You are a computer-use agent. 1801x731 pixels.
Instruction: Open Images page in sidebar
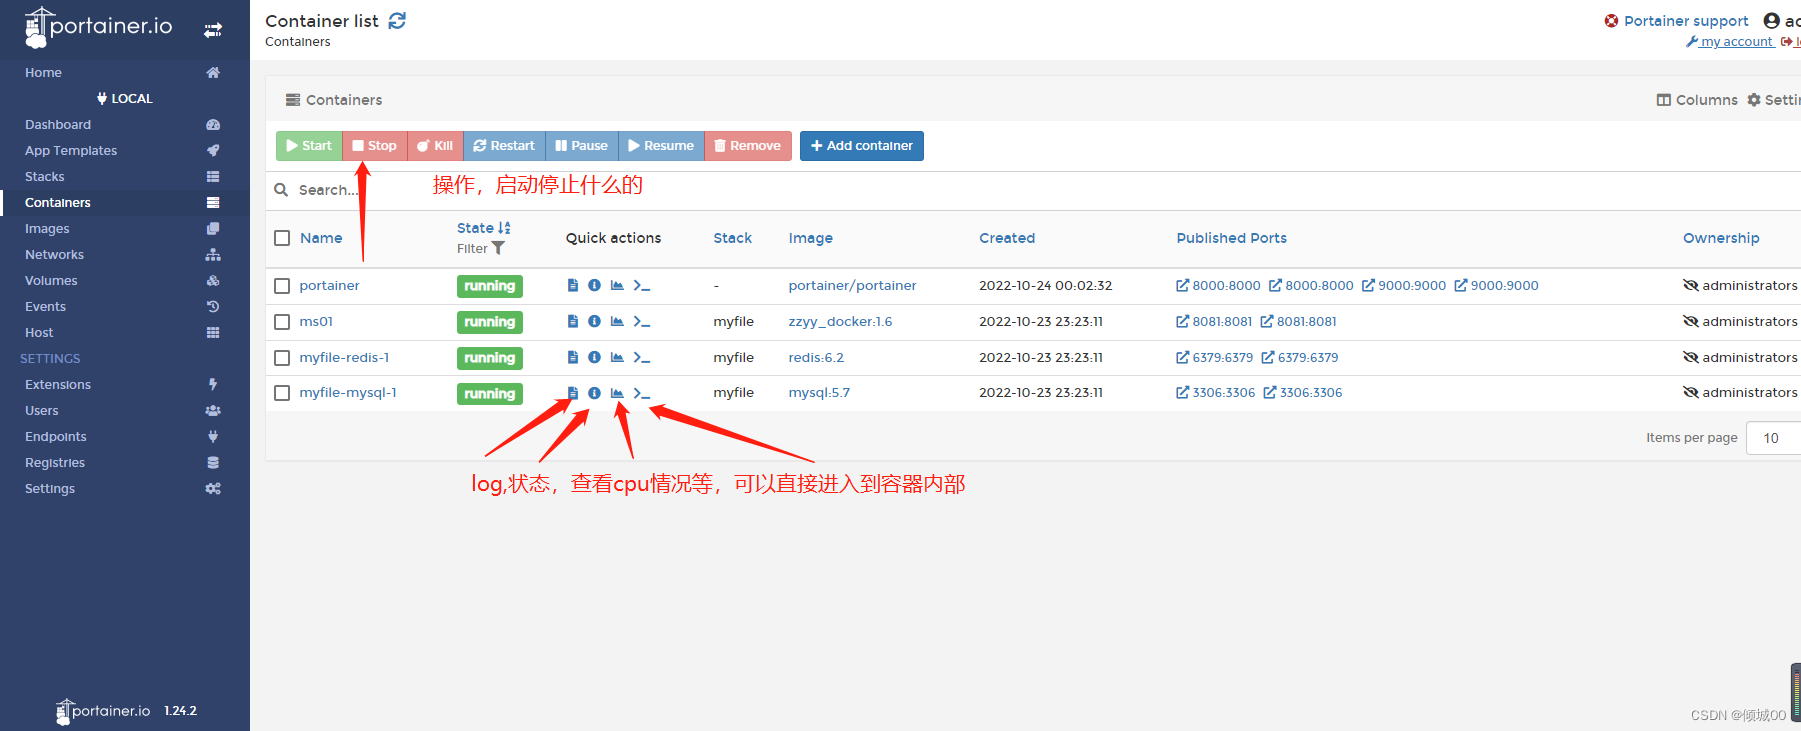(x=124, y=228)
